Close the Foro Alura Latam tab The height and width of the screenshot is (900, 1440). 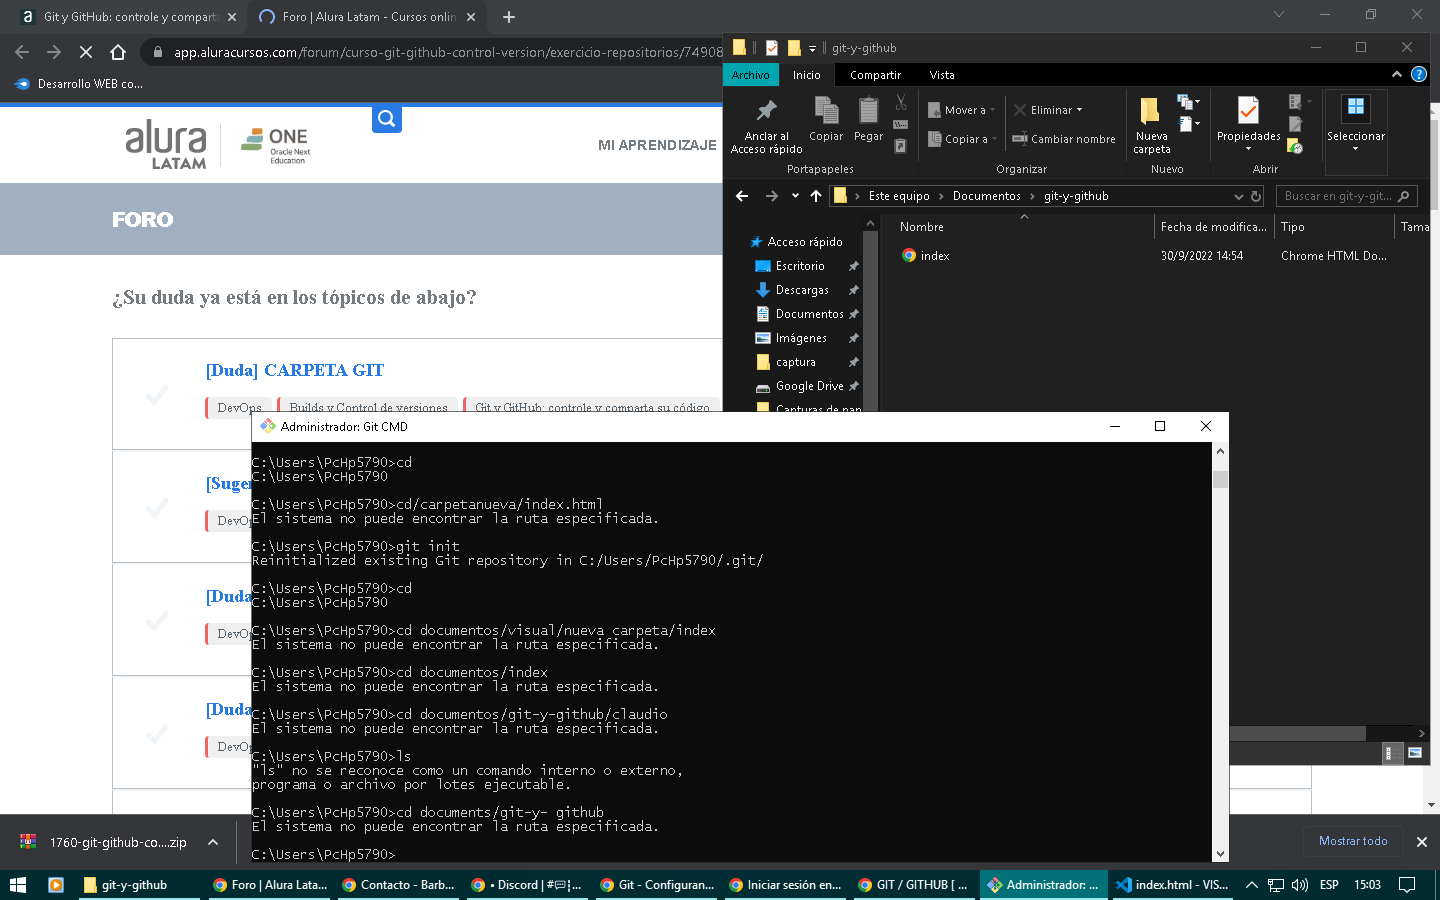[471, 17]
